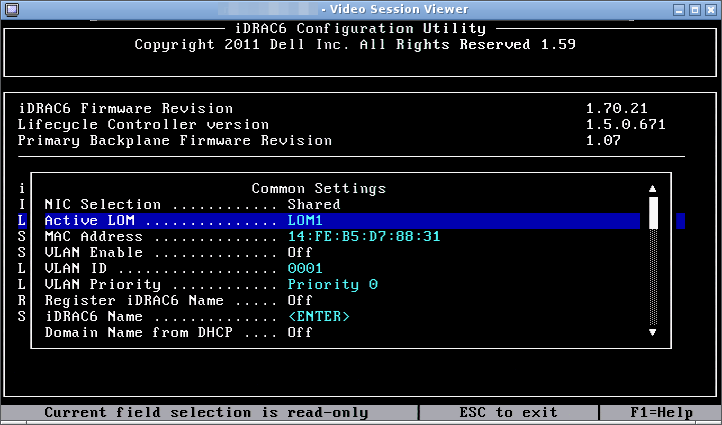Click the Common Settings heading

pos(319,189)
